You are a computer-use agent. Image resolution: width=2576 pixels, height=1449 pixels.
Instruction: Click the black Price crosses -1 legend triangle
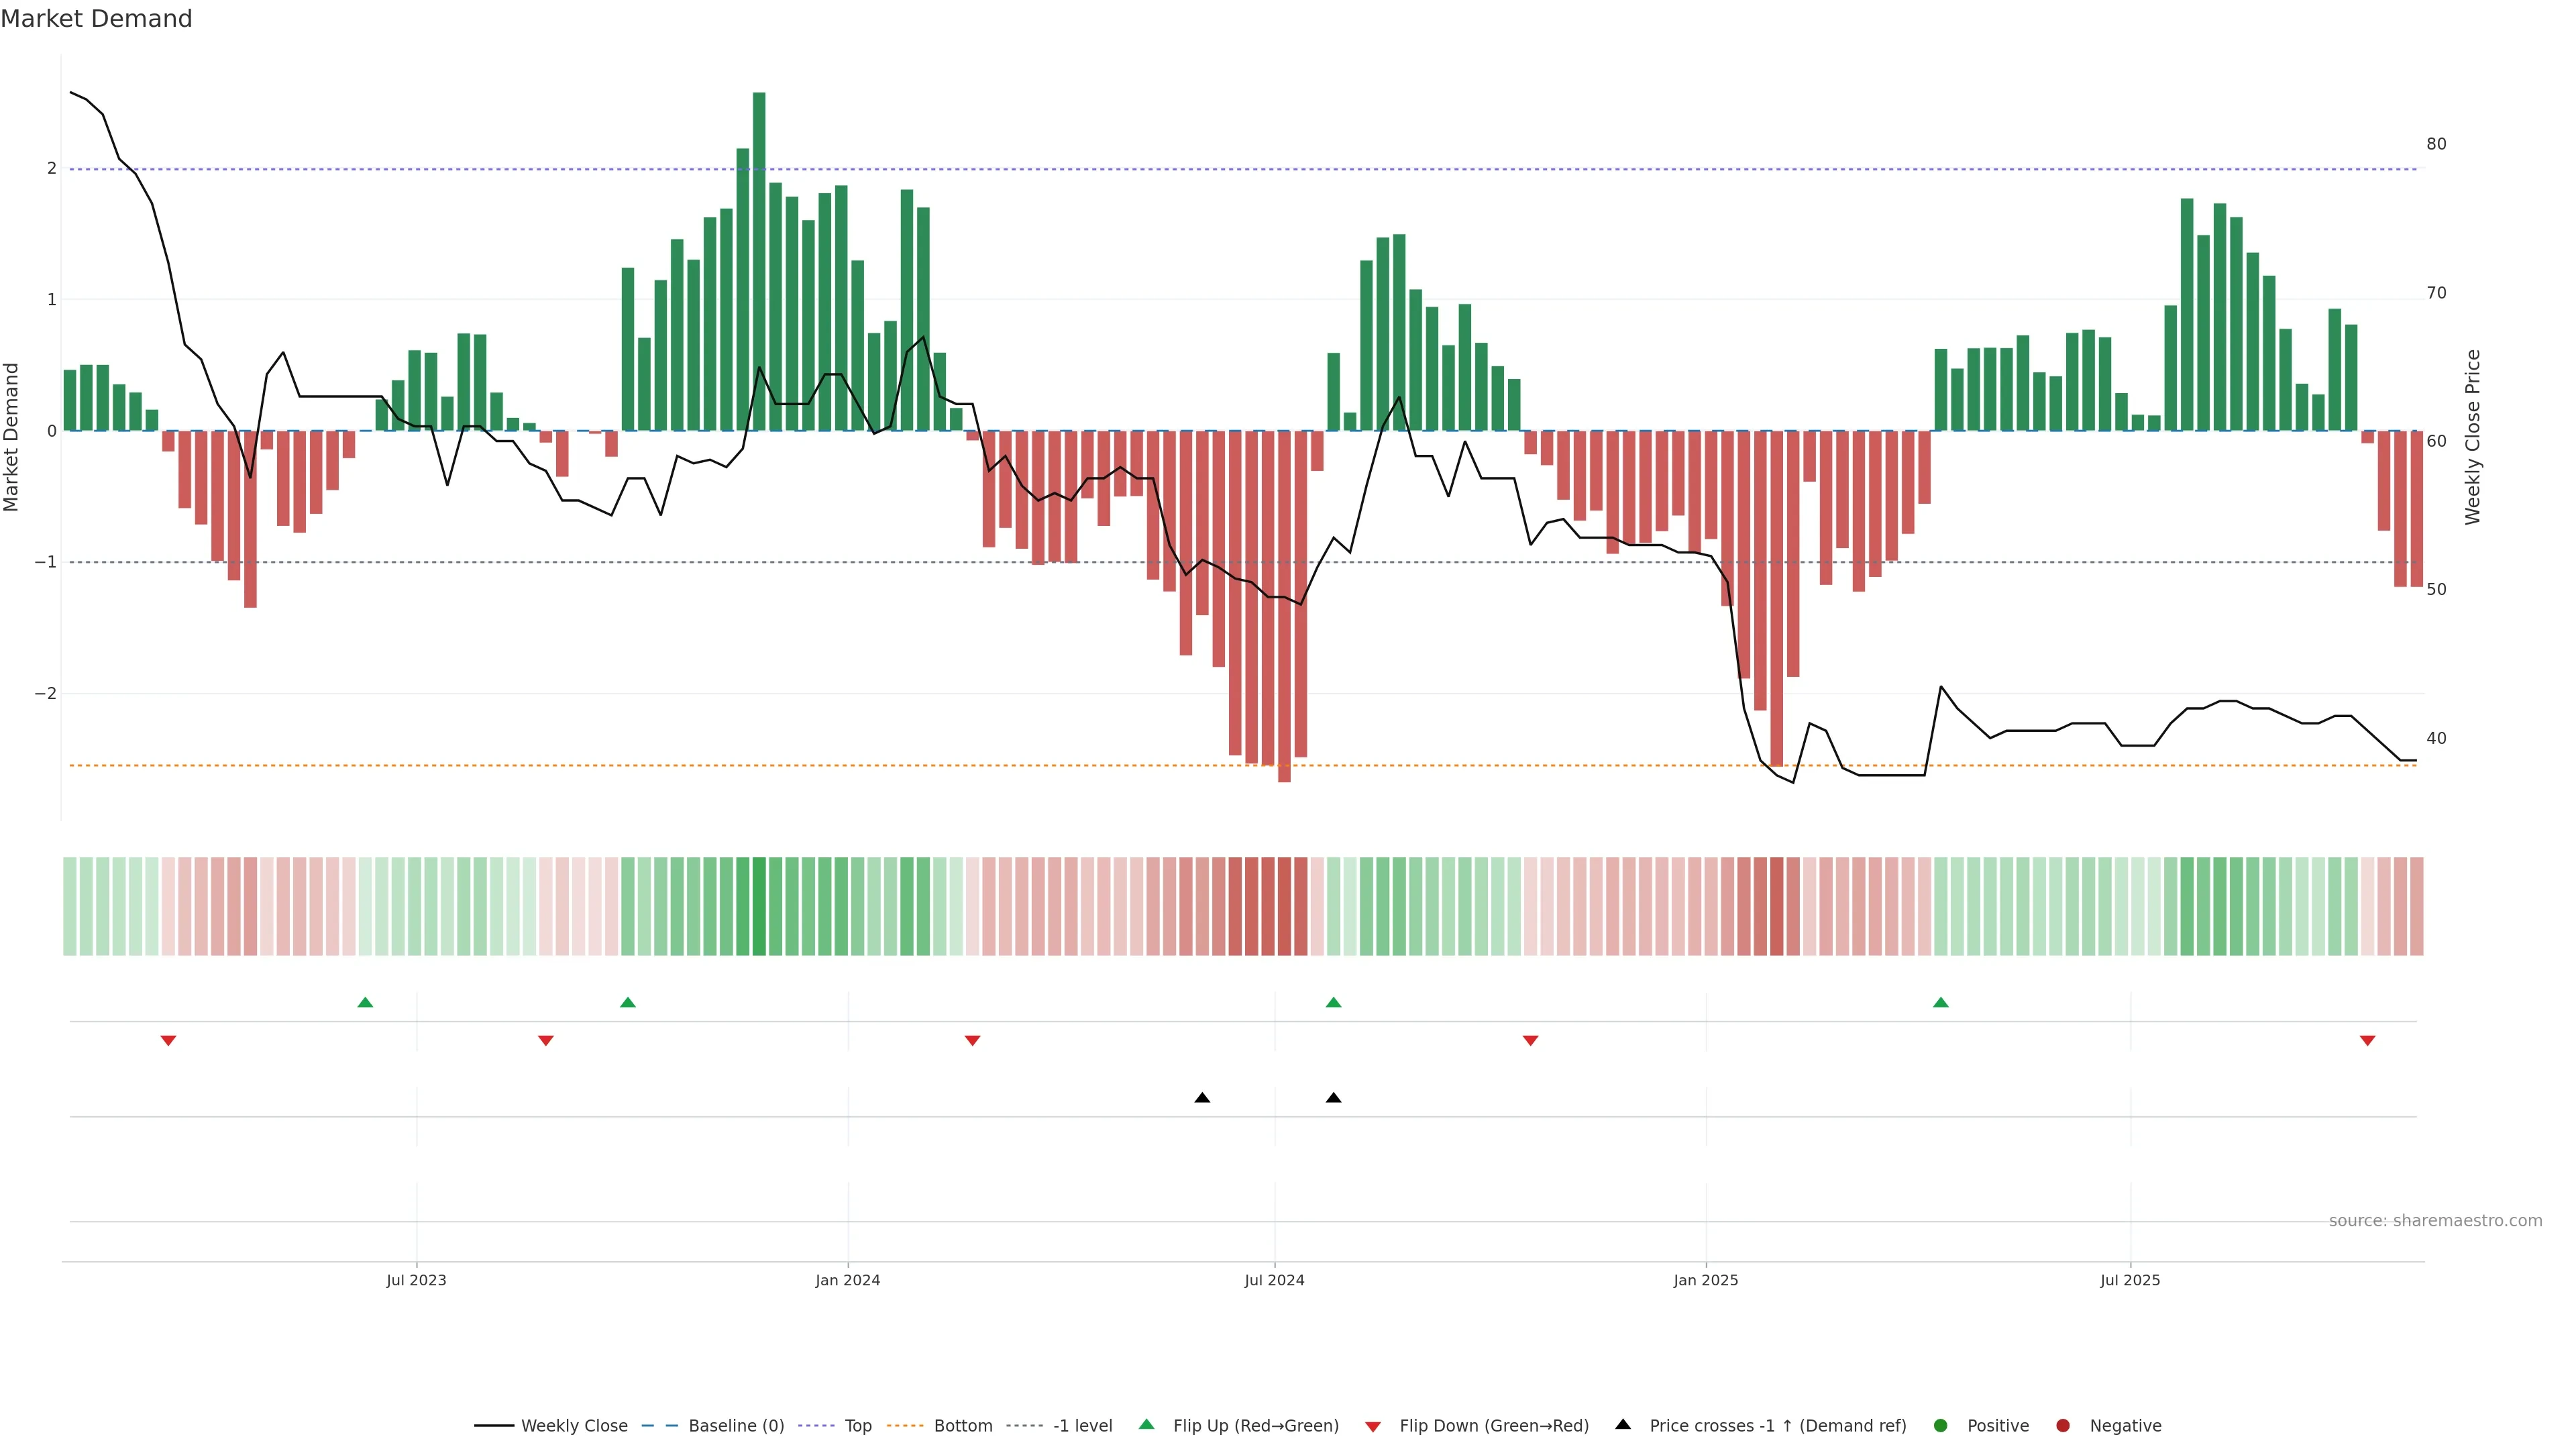[x=1623, y=1424]
